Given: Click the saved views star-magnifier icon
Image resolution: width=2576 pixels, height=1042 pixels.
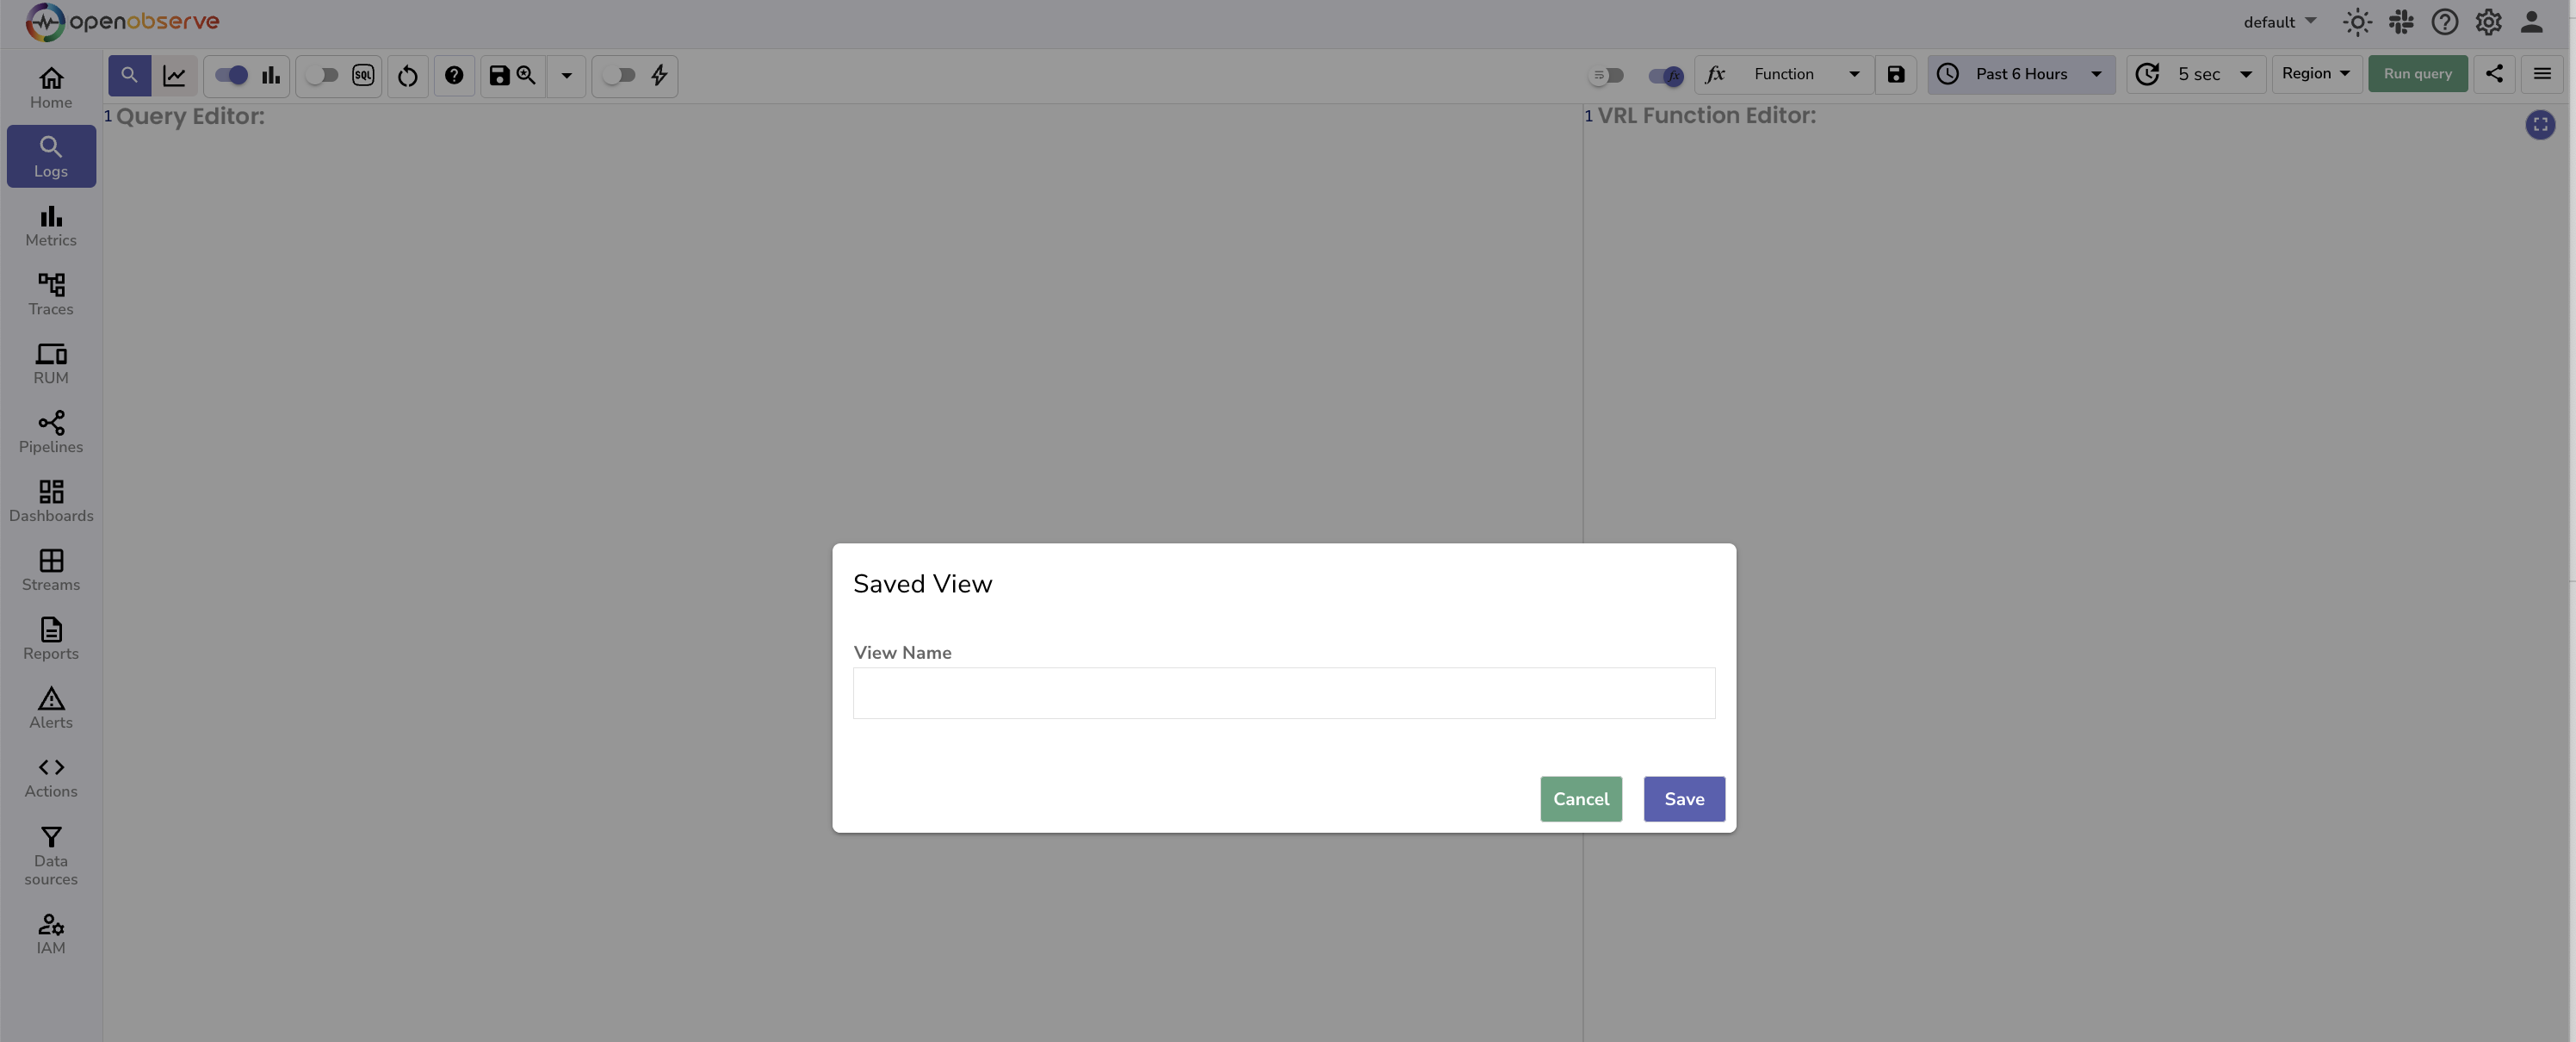Looking at the screenshot, I should point(527,75).
